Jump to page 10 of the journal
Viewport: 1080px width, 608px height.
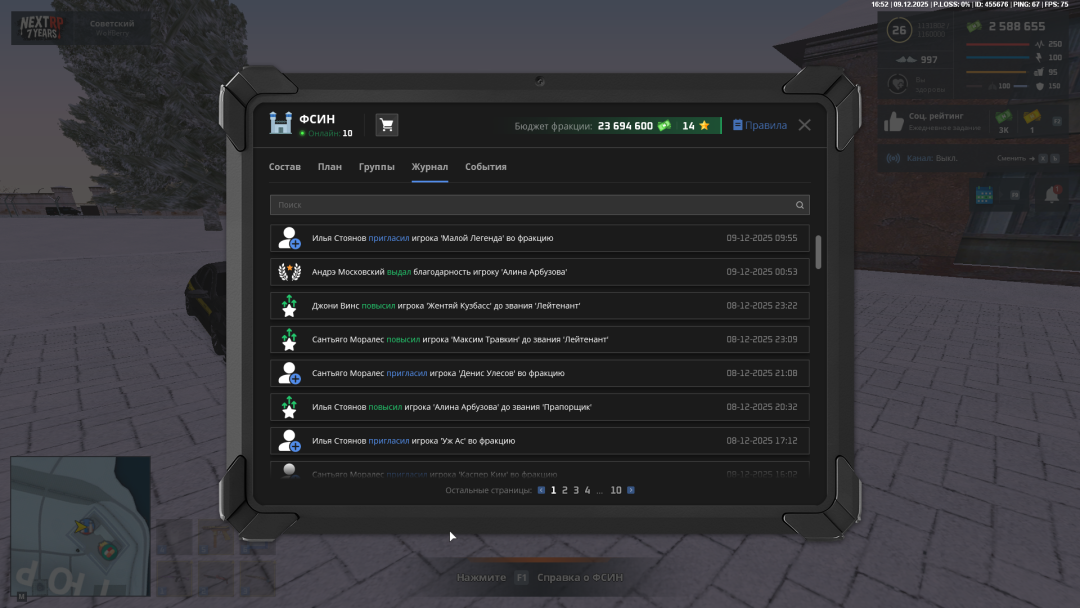pyautogui.click(x=616, y=490)
